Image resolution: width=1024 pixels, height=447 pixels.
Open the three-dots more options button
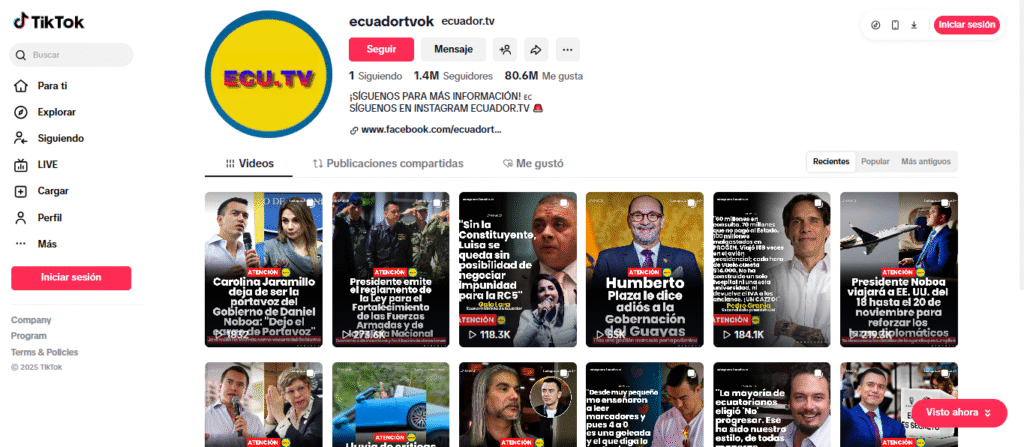tap(568, 49)
